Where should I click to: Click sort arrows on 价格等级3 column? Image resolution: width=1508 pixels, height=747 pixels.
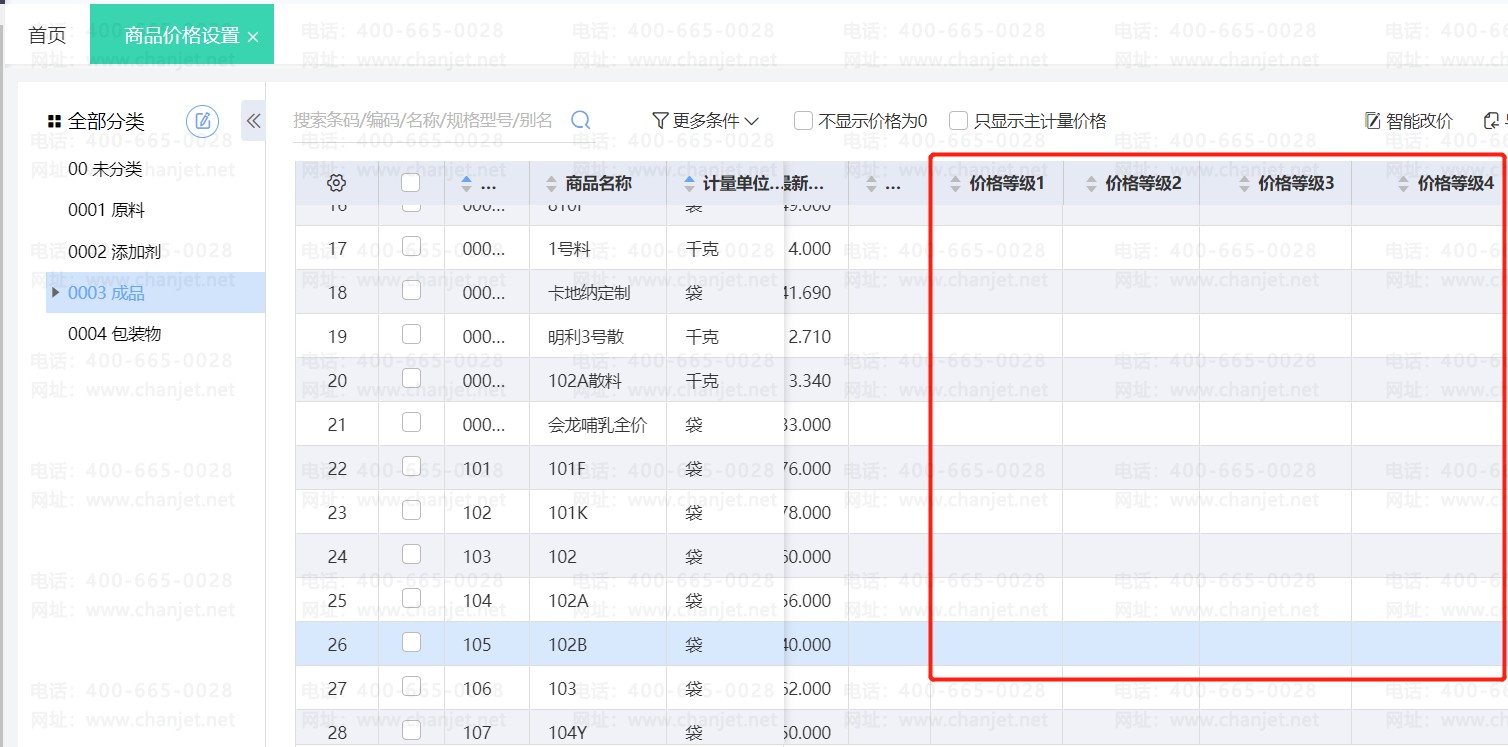(x=1244, y=184)
